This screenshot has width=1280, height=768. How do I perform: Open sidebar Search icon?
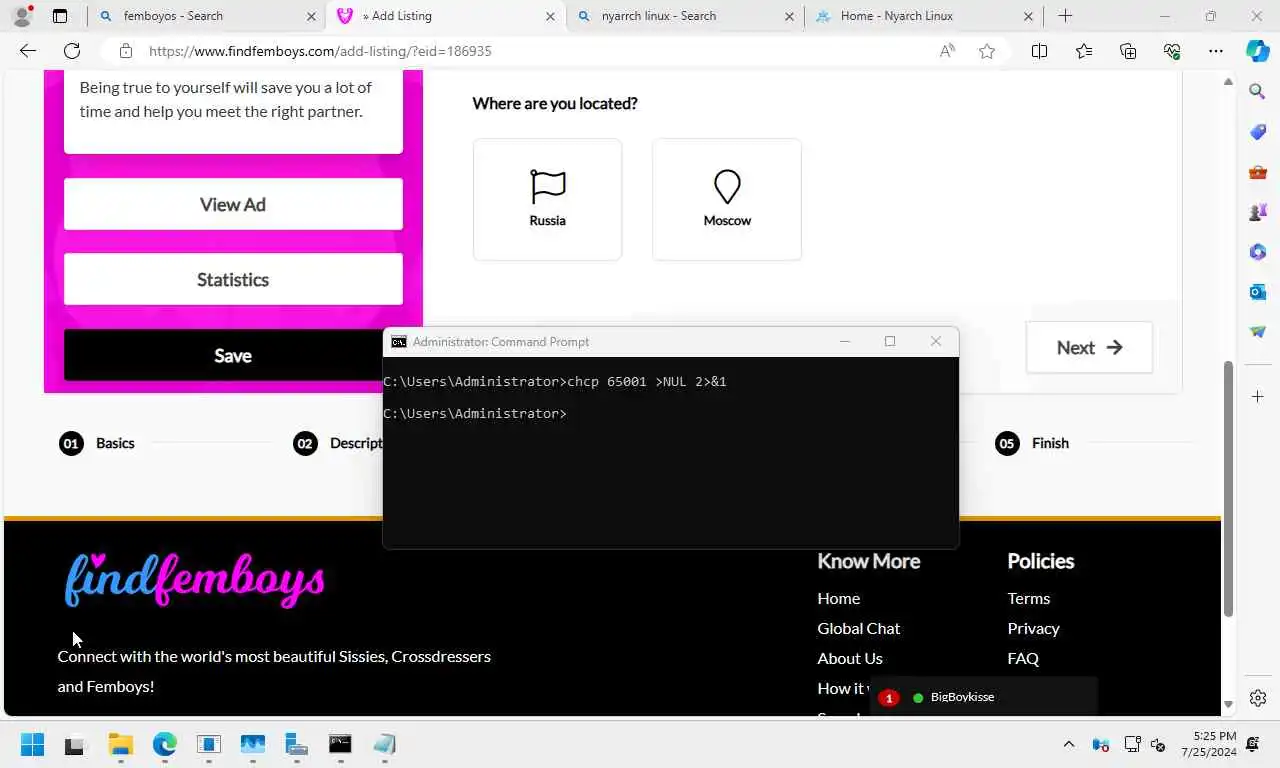1258,92
